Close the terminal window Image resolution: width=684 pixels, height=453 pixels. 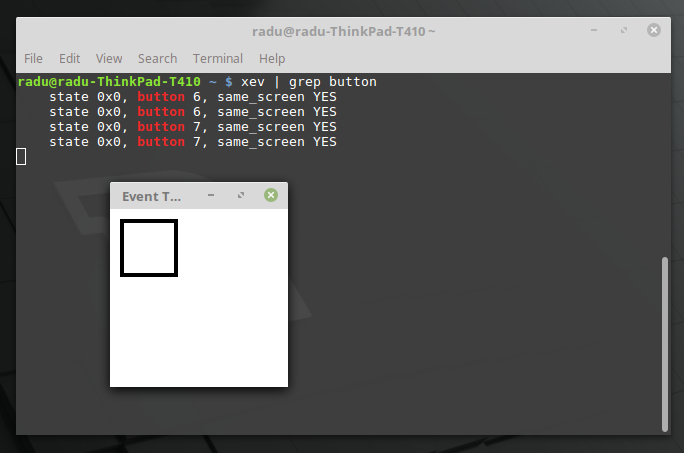[653, 30]
